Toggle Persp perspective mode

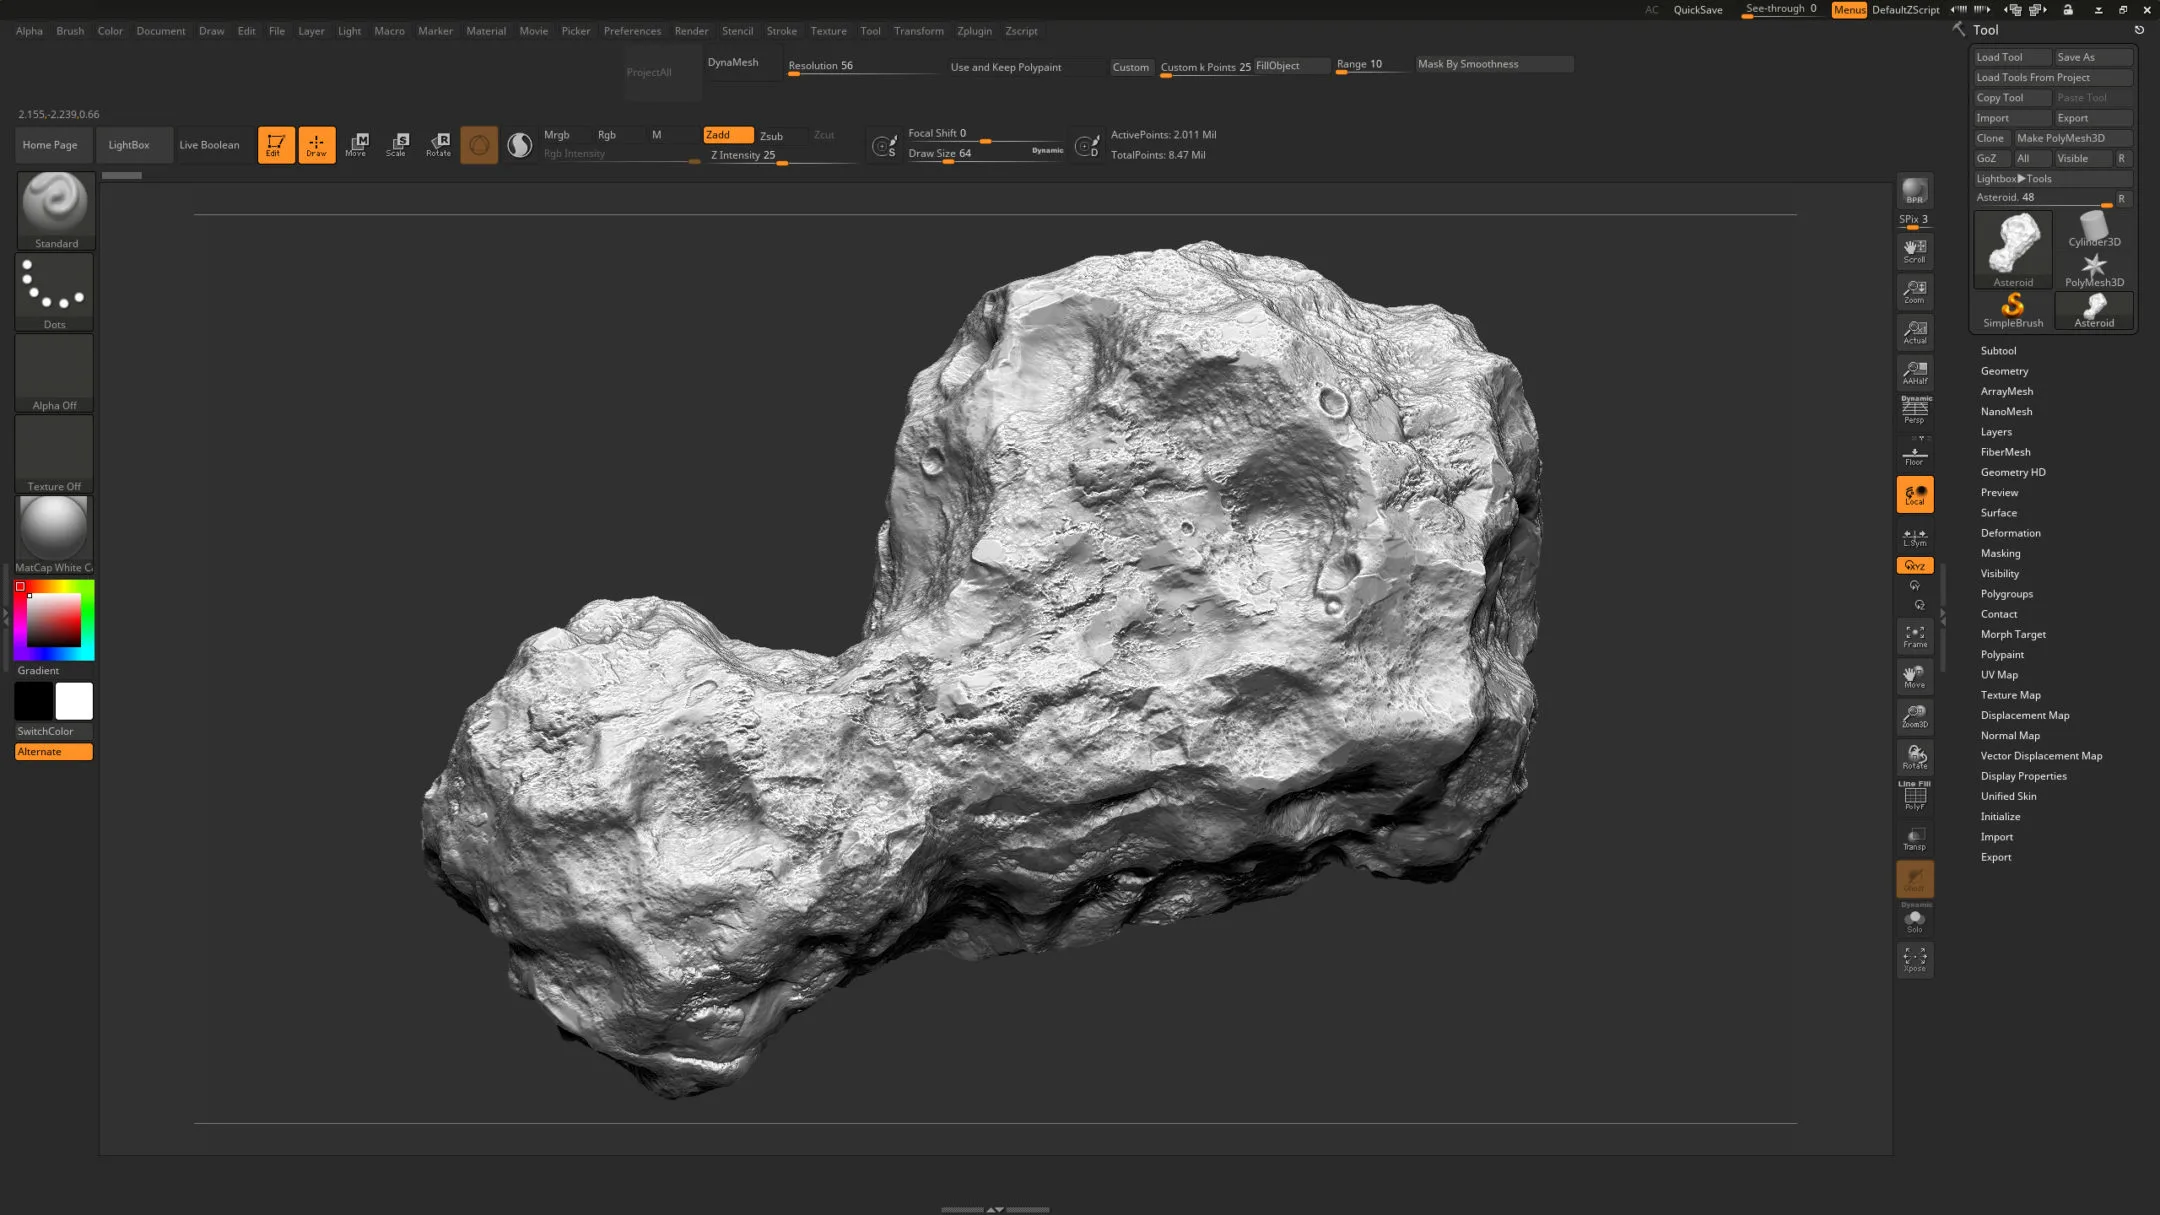pyautogui.click(x=1914, y=412)
